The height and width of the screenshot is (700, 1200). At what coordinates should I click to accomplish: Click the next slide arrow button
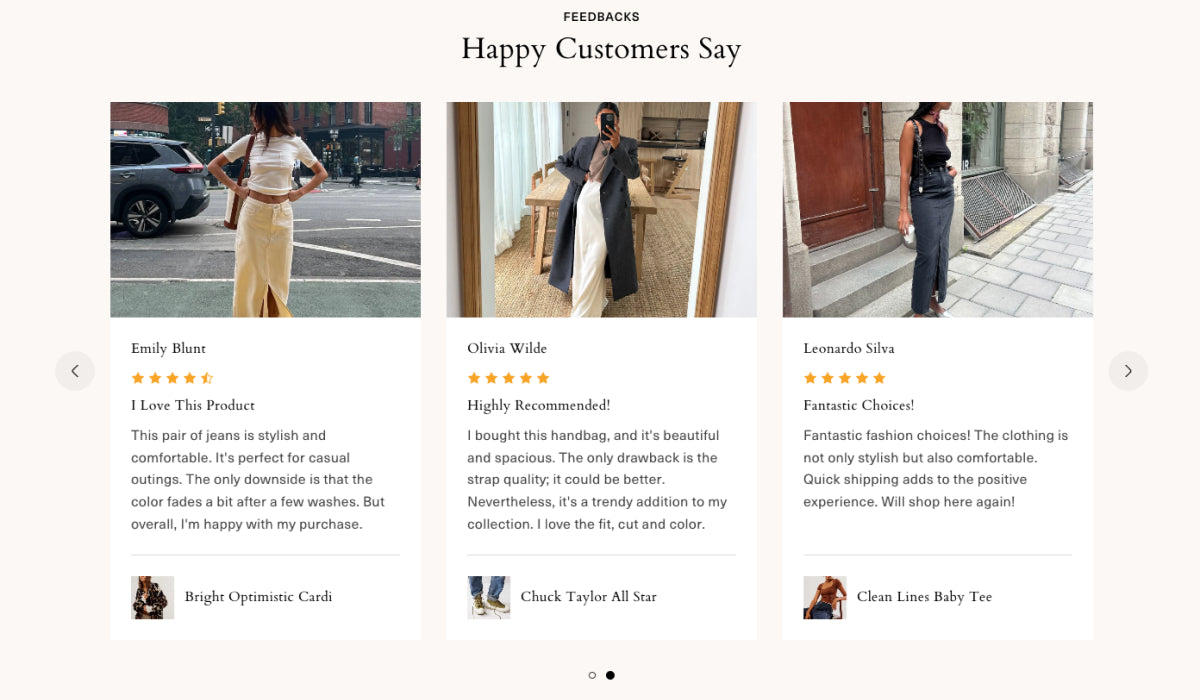tap(1128, 371)
